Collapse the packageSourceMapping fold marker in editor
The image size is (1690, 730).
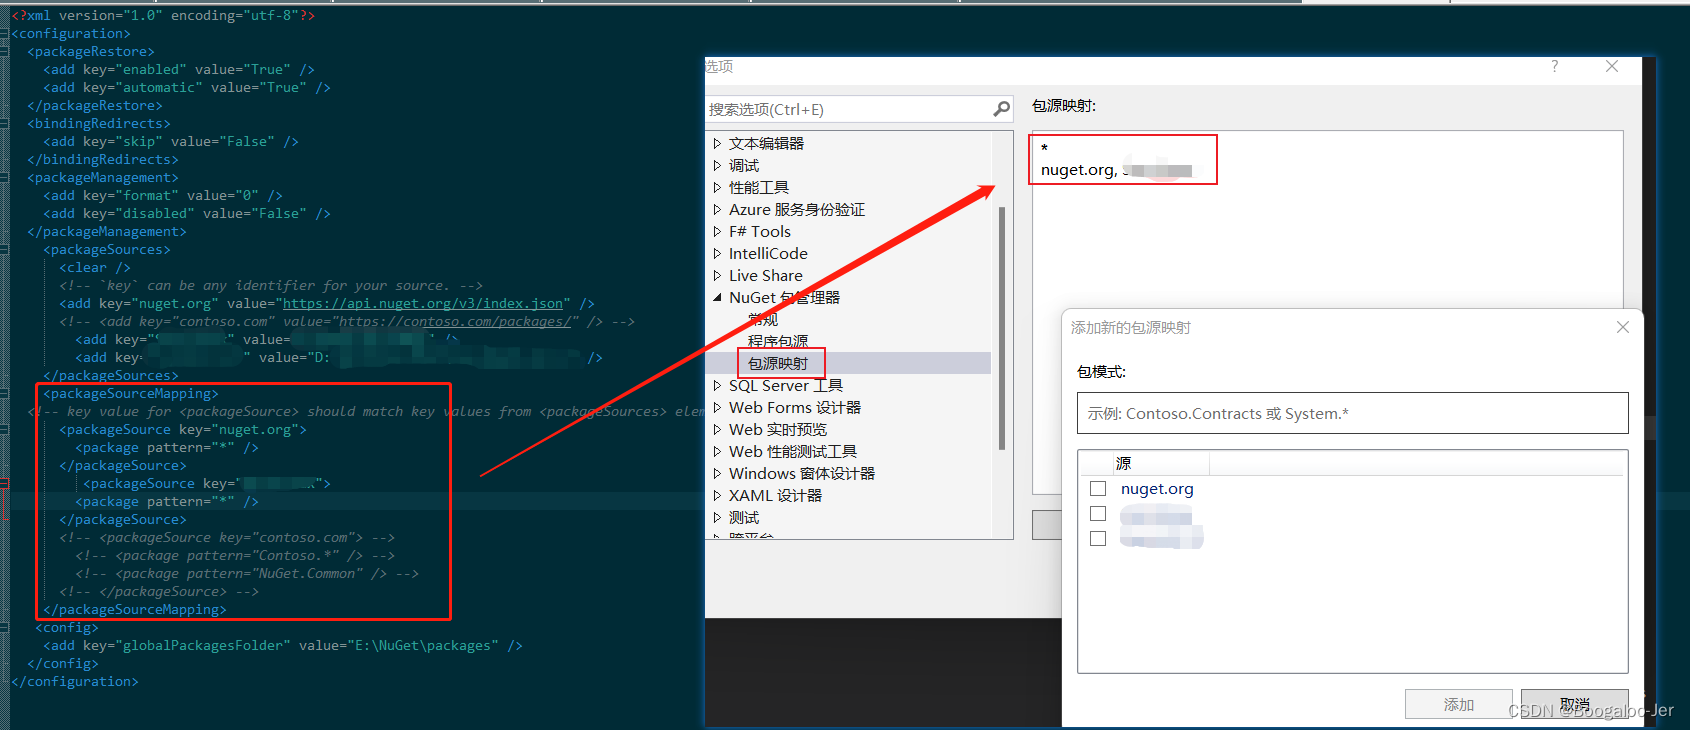pos(5,394)
